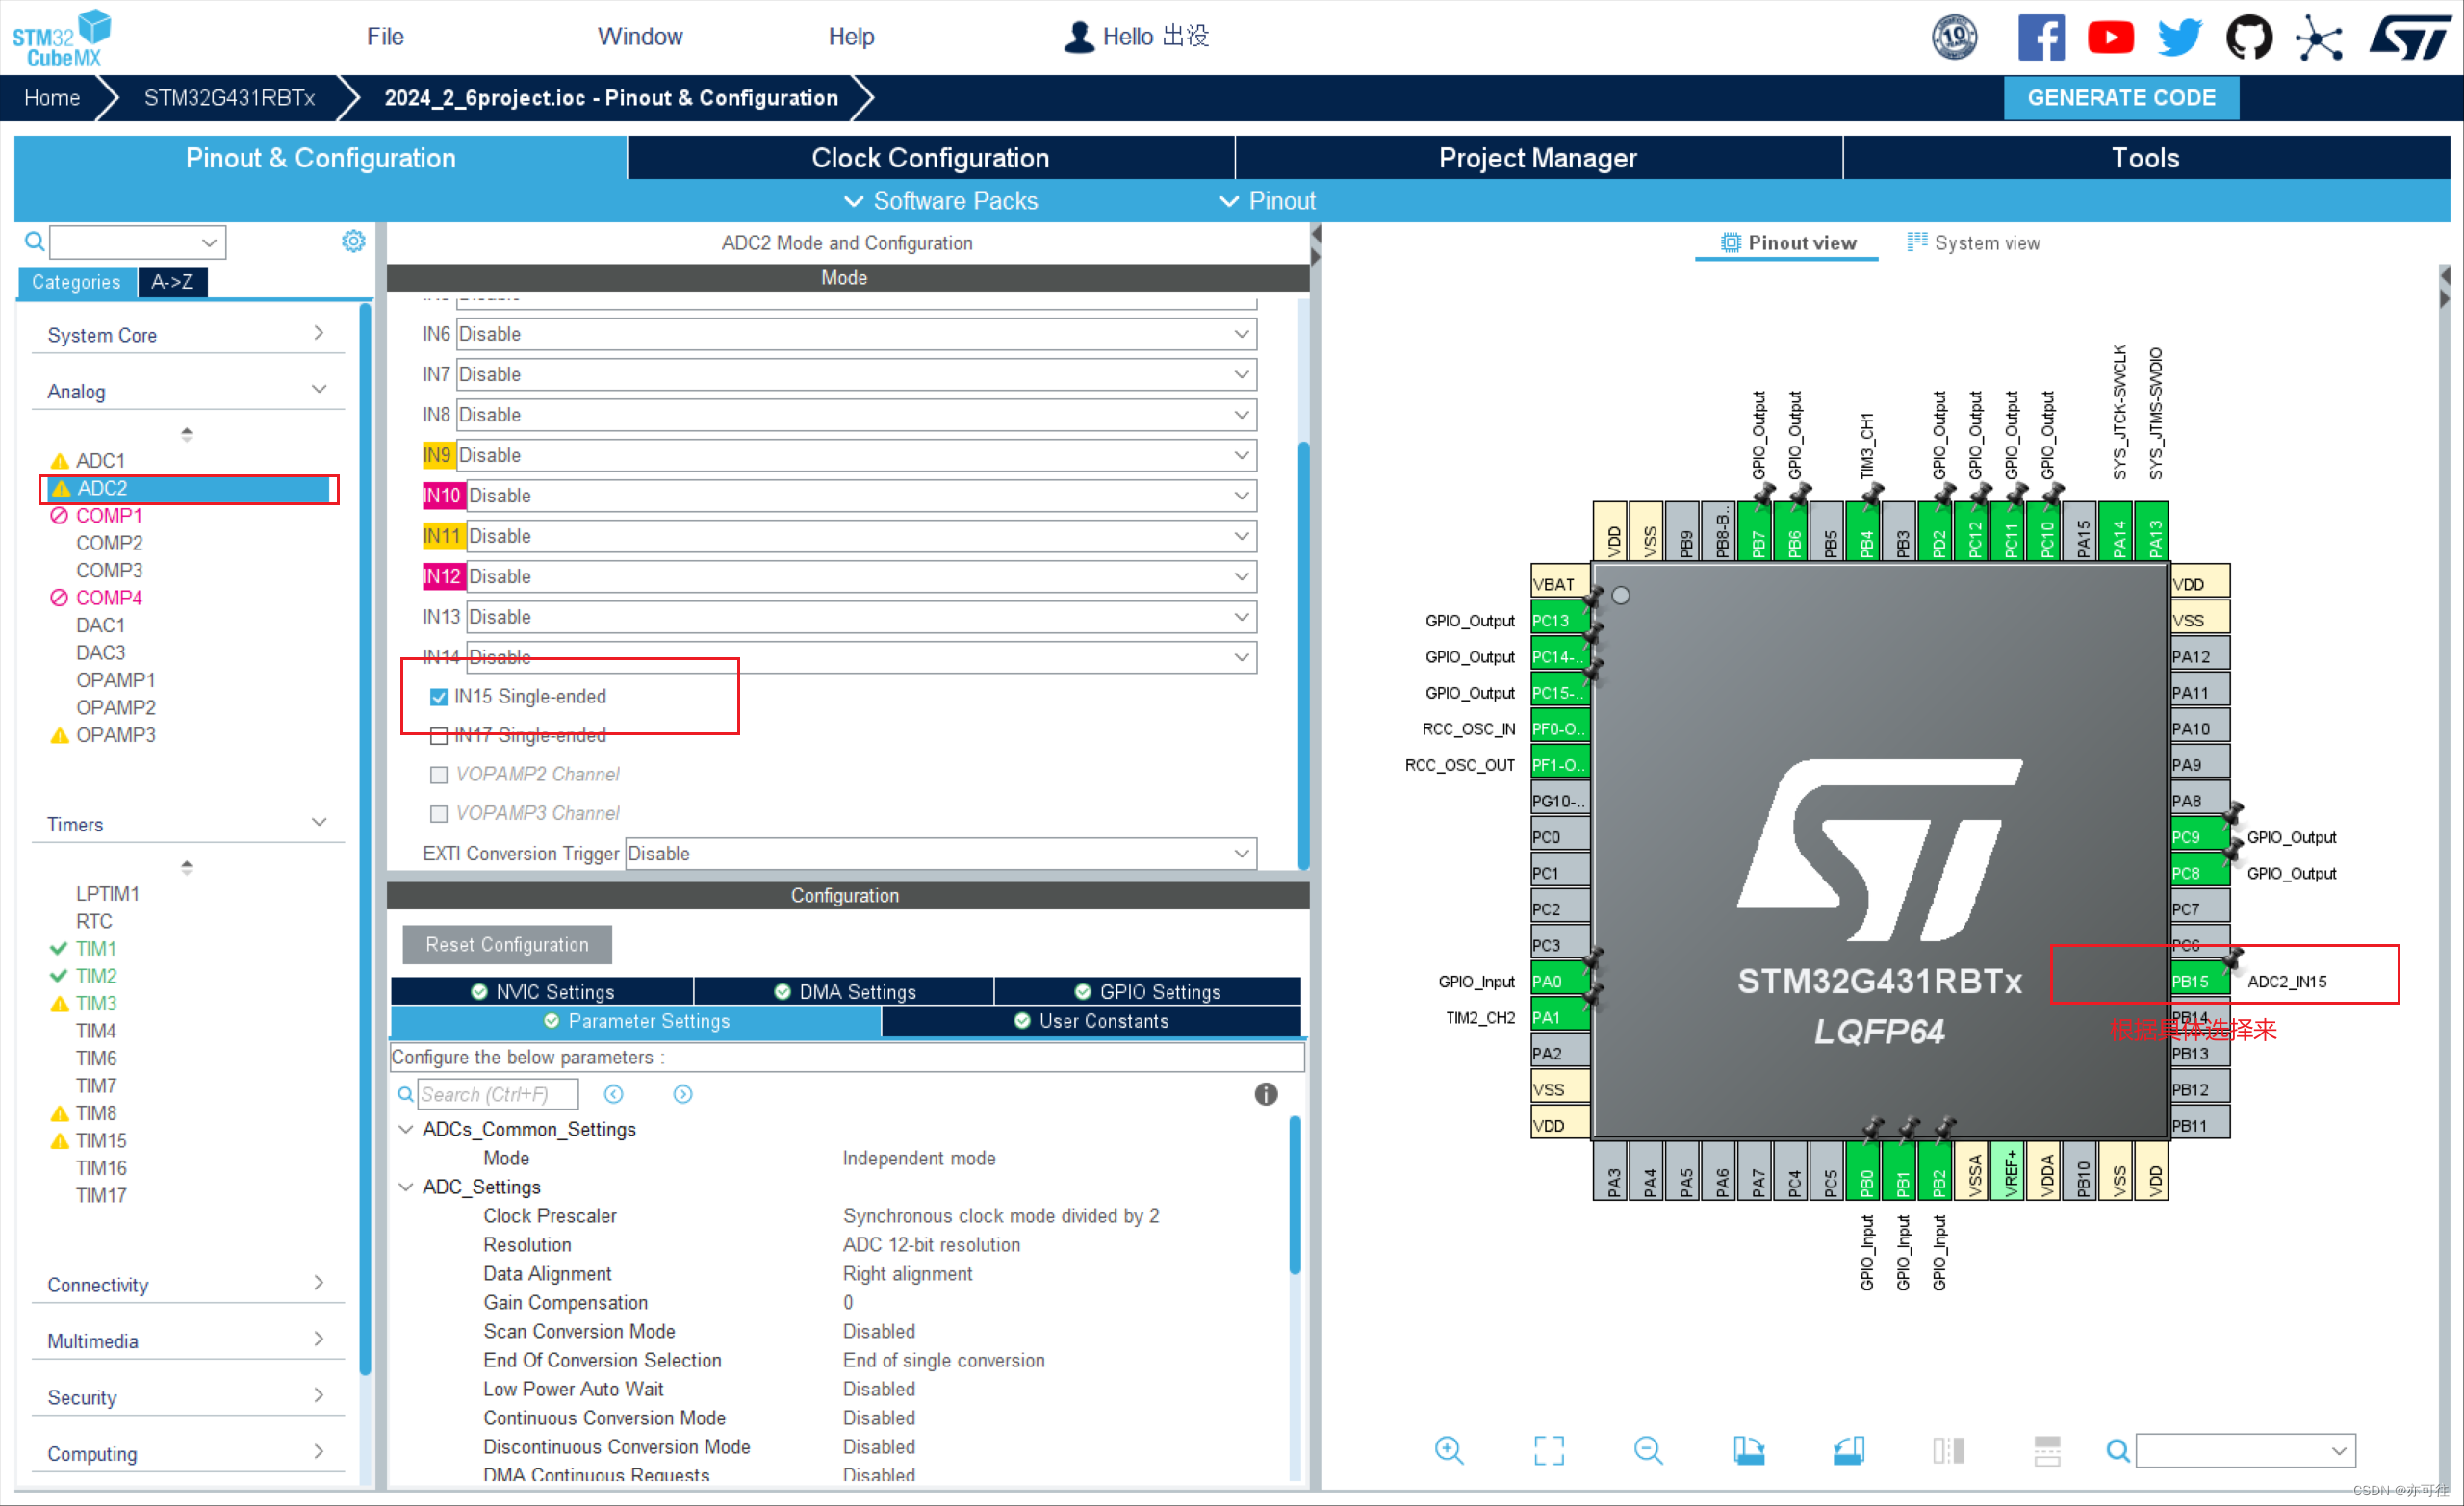Click the pin search magnifier icon
Image resolution: width=2464 pixels, height=1506 pixels.
click(x=2117, y=1450)
